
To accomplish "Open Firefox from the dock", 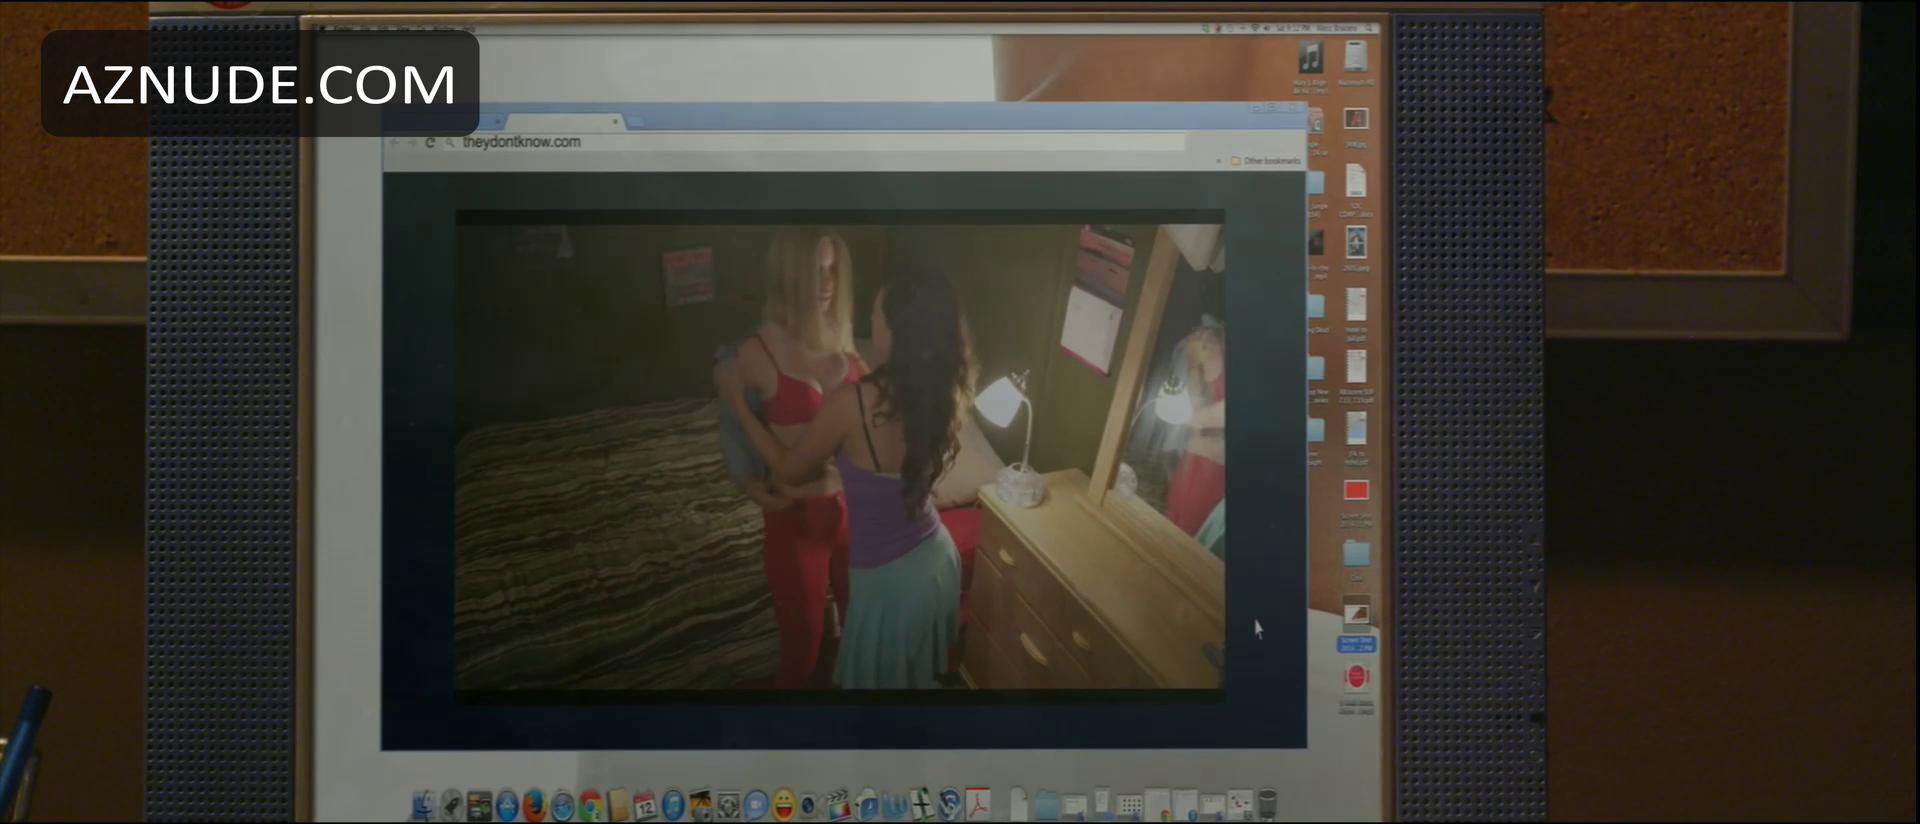I will click(x=535, y=806).
